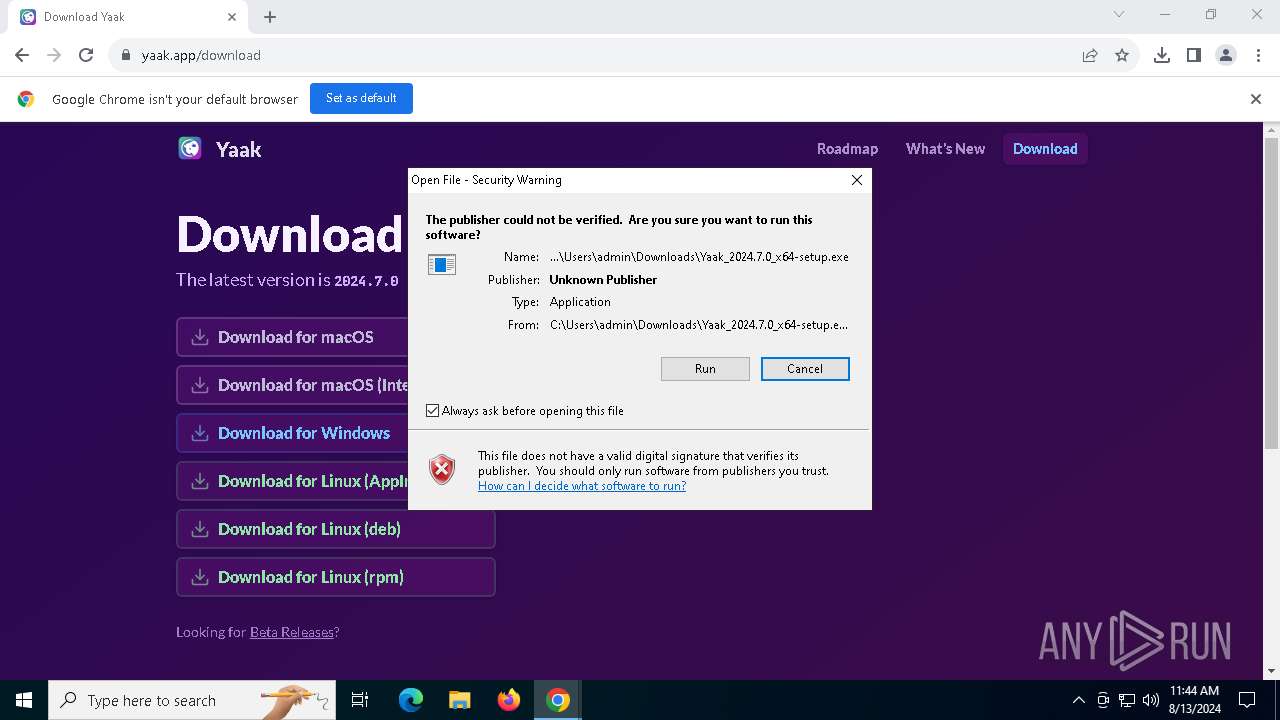Open the What's New nav item
Viewport: 1280px width, 720px height.
(945, 149)
